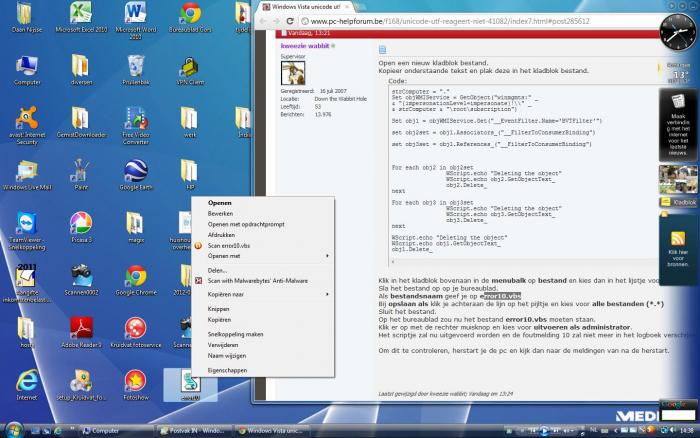The image size is (700, 438).
Task: Choose 'Openen met opdrachtprompt' menu entry
Action: tap(246, 224)
